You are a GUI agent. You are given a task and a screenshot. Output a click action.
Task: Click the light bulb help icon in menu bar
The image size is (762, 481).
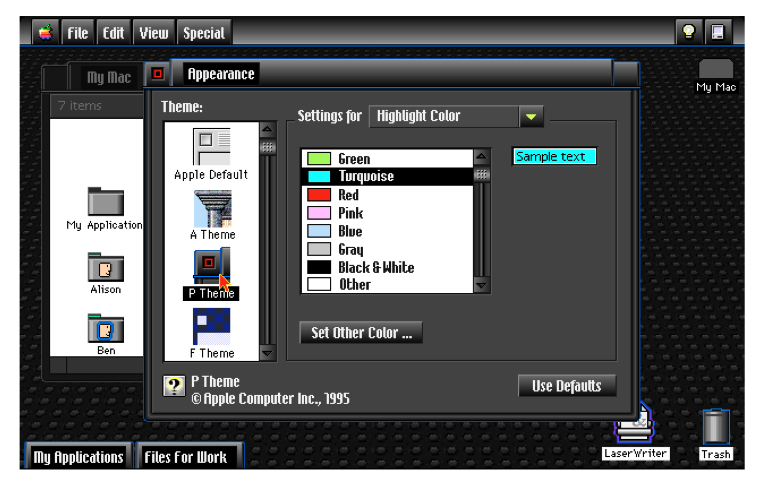(689, 33)
